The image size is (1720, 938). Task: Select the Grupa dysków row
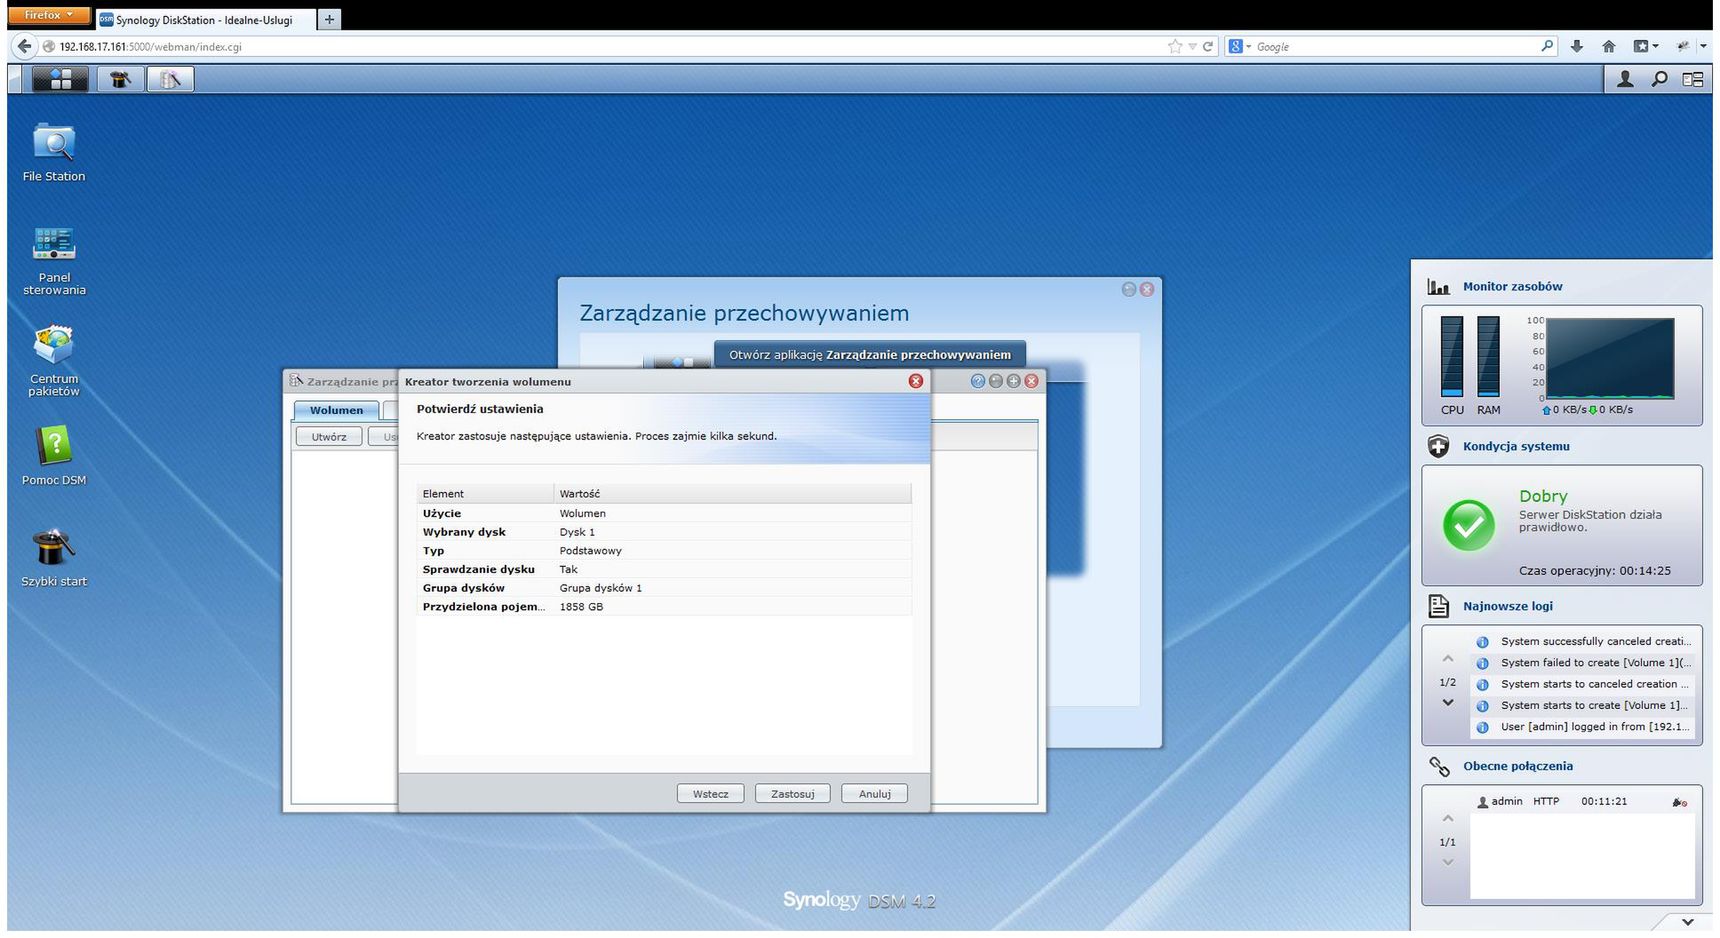664,588
